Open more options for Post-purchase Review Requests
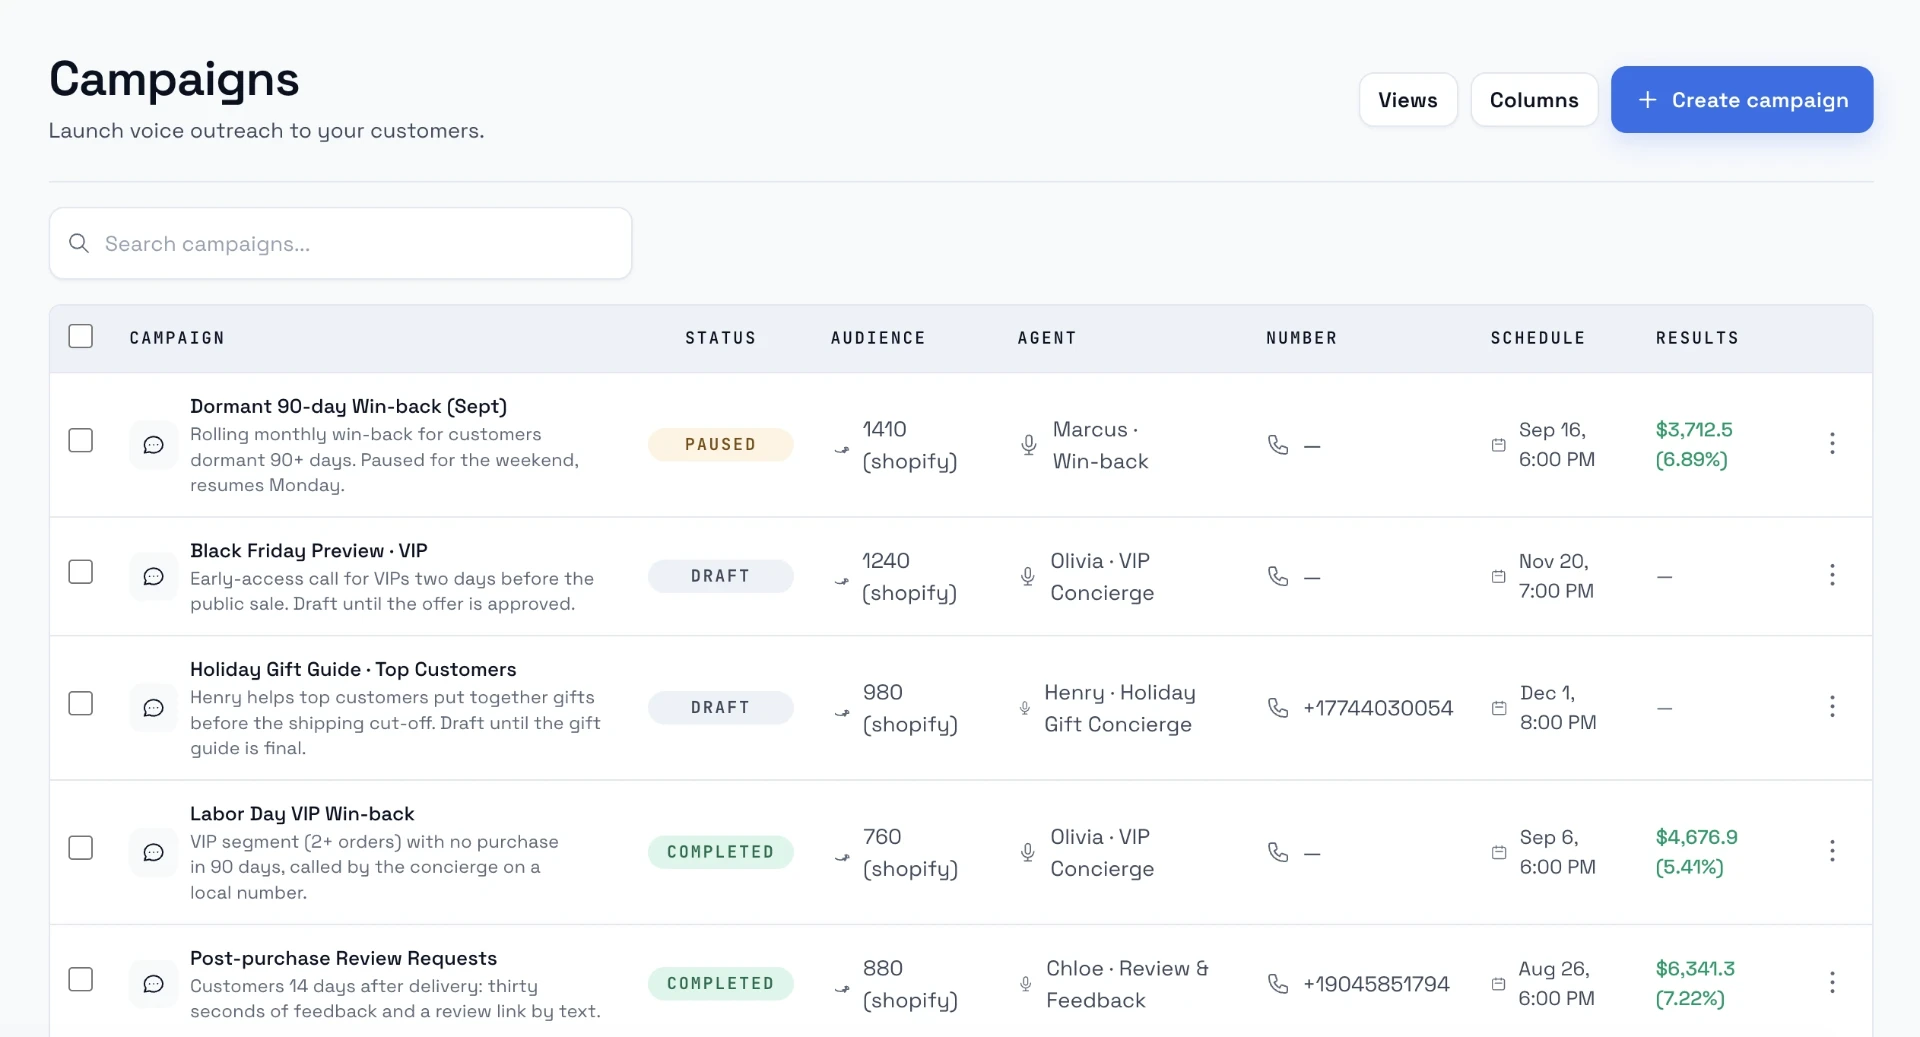This screenshot has width=1920, height=1037. (x=1832, y=983)
